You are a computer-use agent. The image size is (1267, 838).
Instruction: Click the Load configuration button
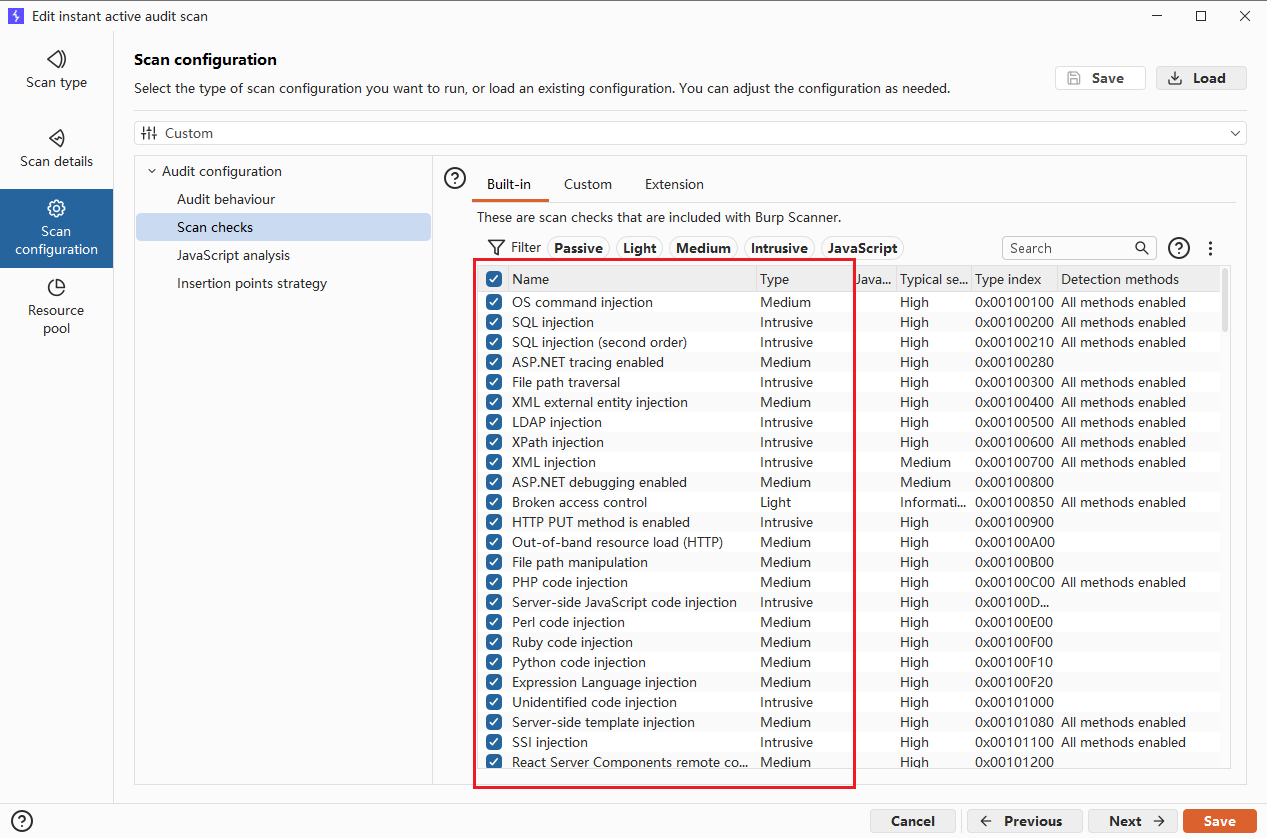[x=1201, y=78]
